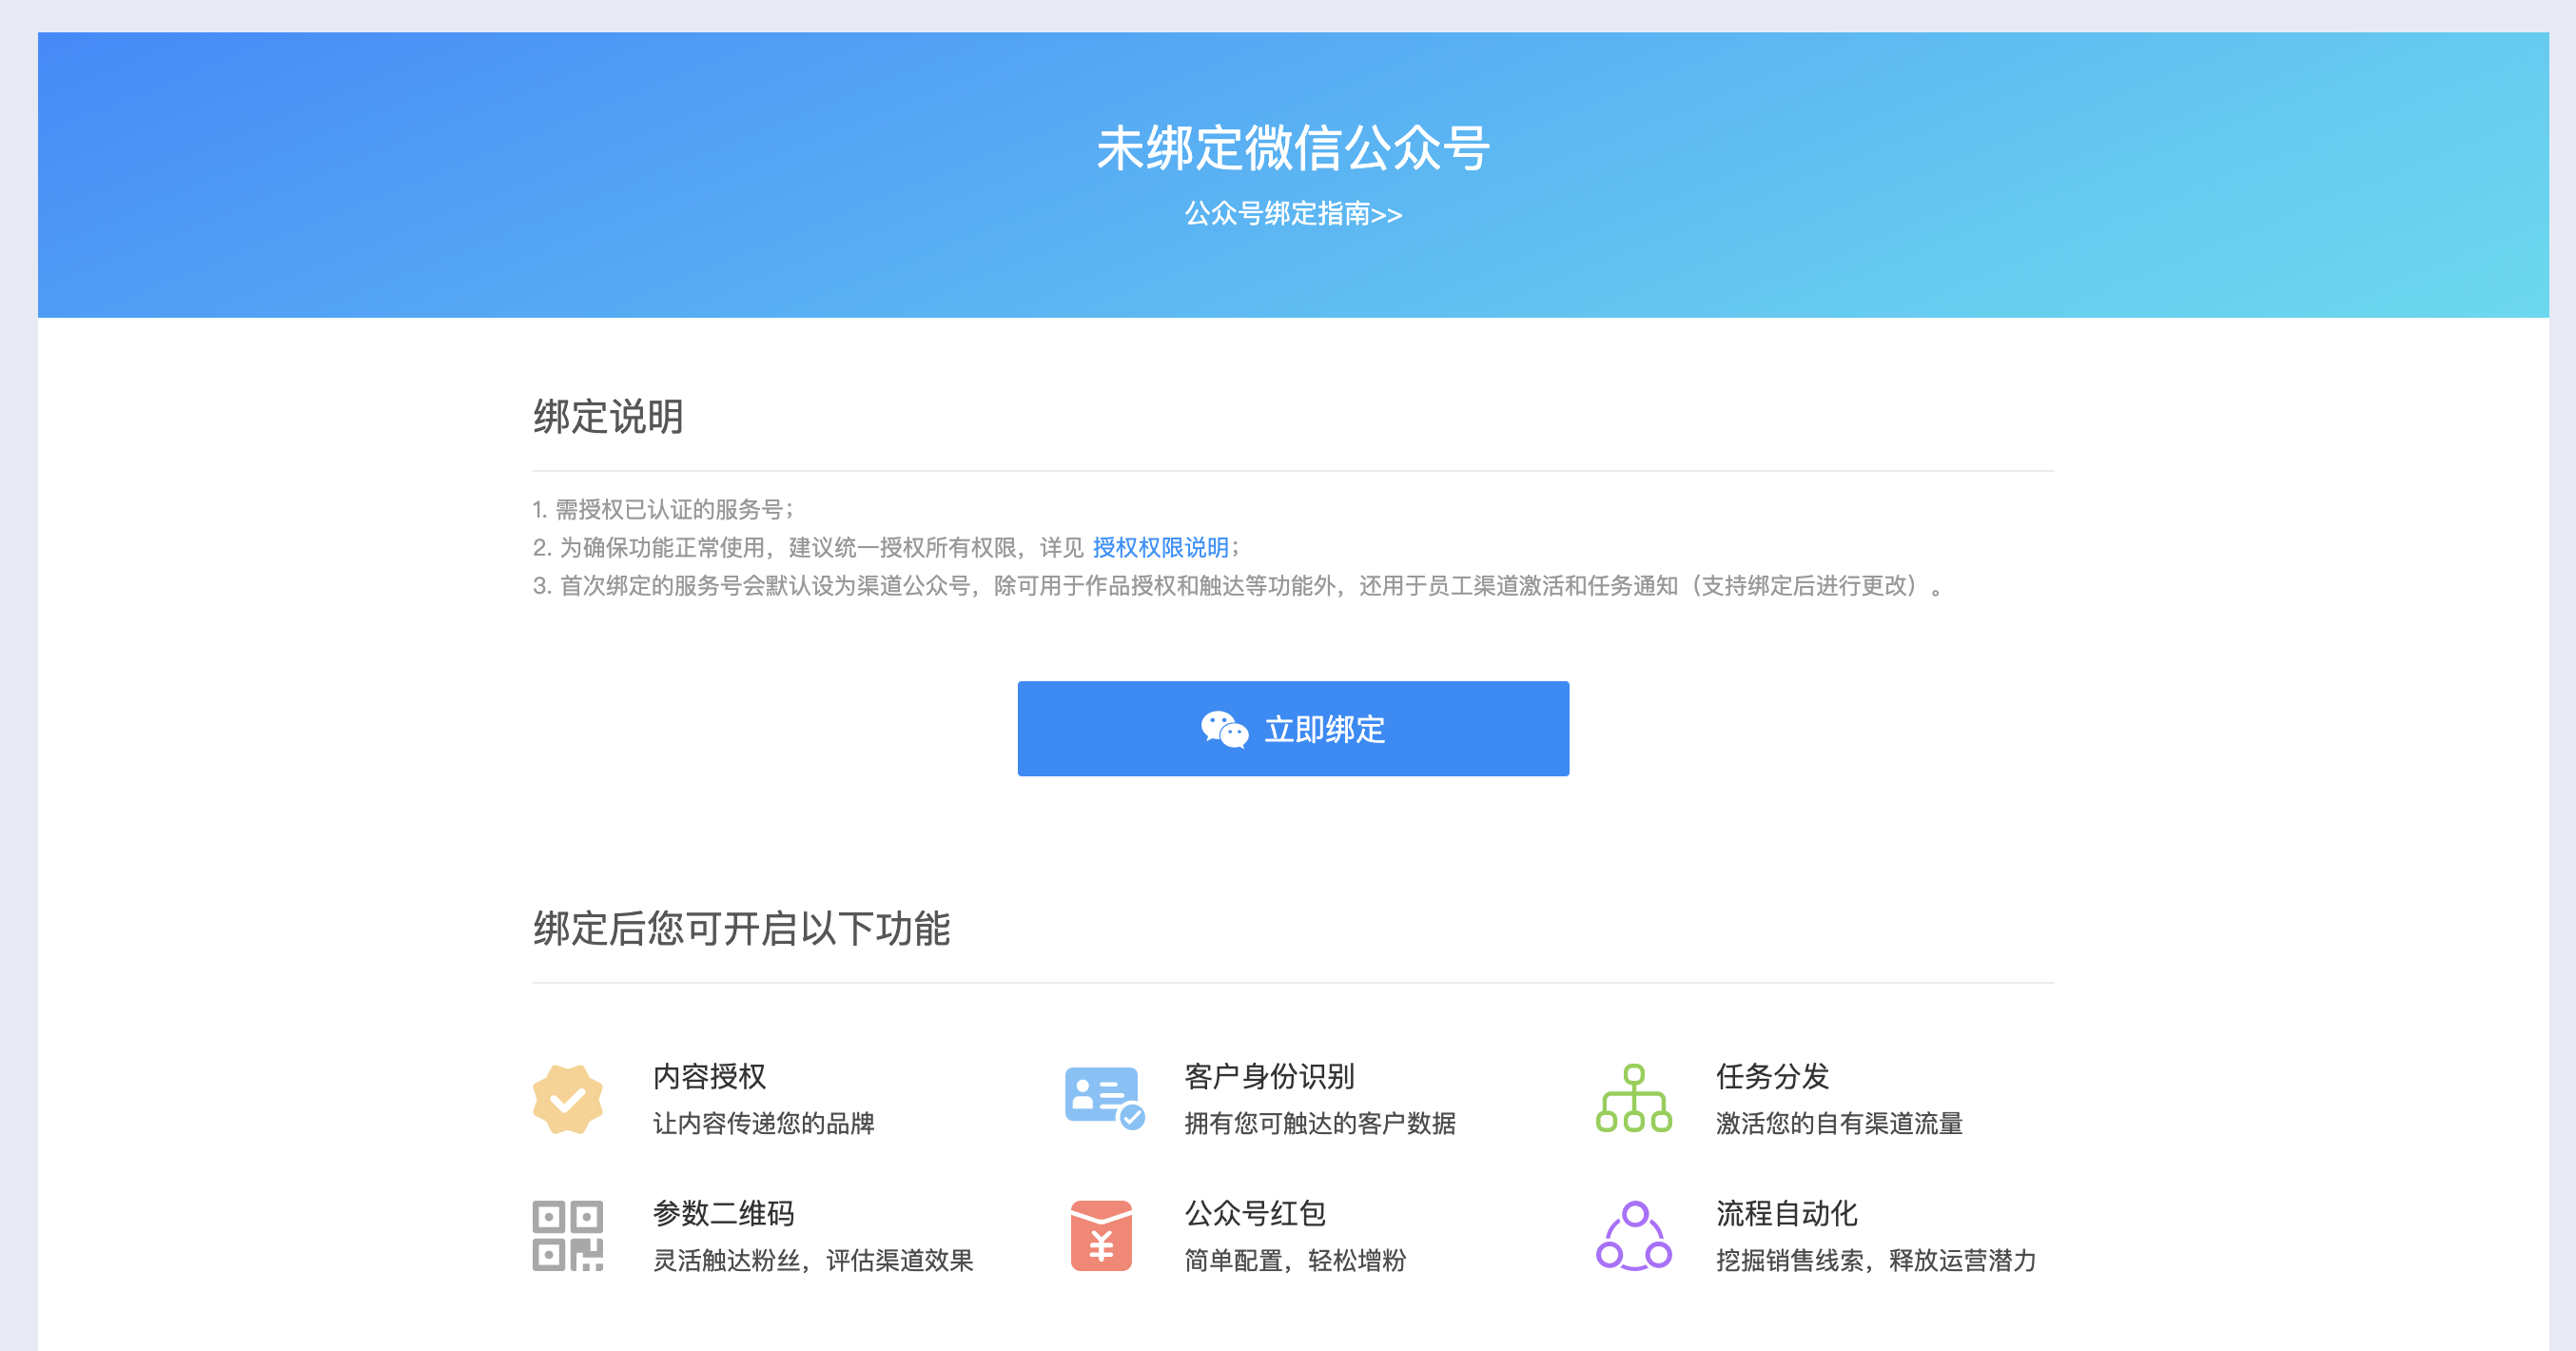Viewport: 2576px width, 1351px height.
Task: Click the 流程自动化 purple workflow icon
Action: pos(1634,1236)
